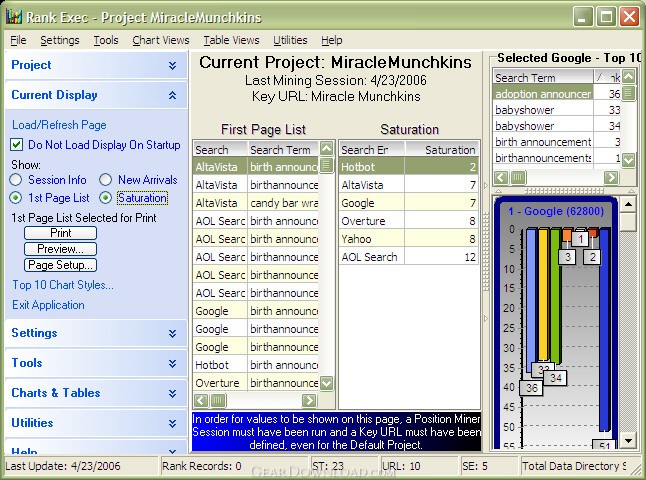Open the Help menu
The height and width of the screenshot is (480, 646).
[x=332, y=40]
